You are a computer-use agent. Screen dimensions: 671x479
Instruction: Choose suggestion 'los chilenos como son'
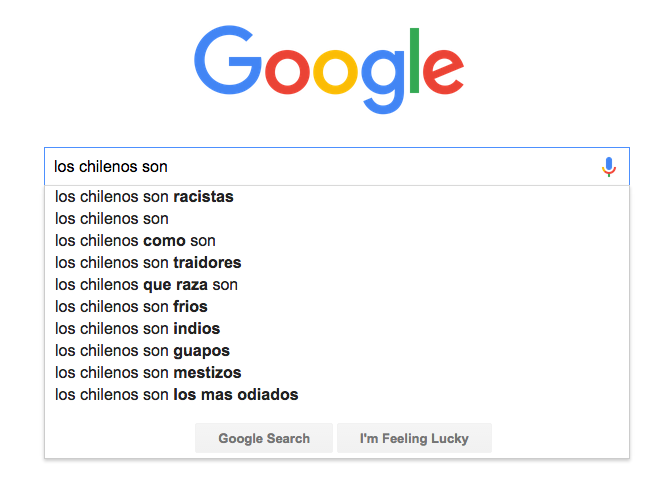337,241
